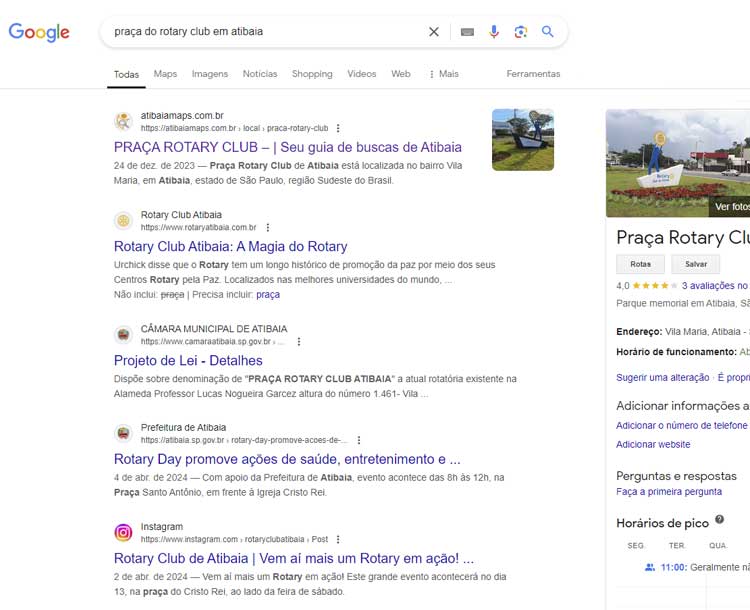Click the Google logo
This screenshot has height=610, width=750.
click(x=39, y=32)
